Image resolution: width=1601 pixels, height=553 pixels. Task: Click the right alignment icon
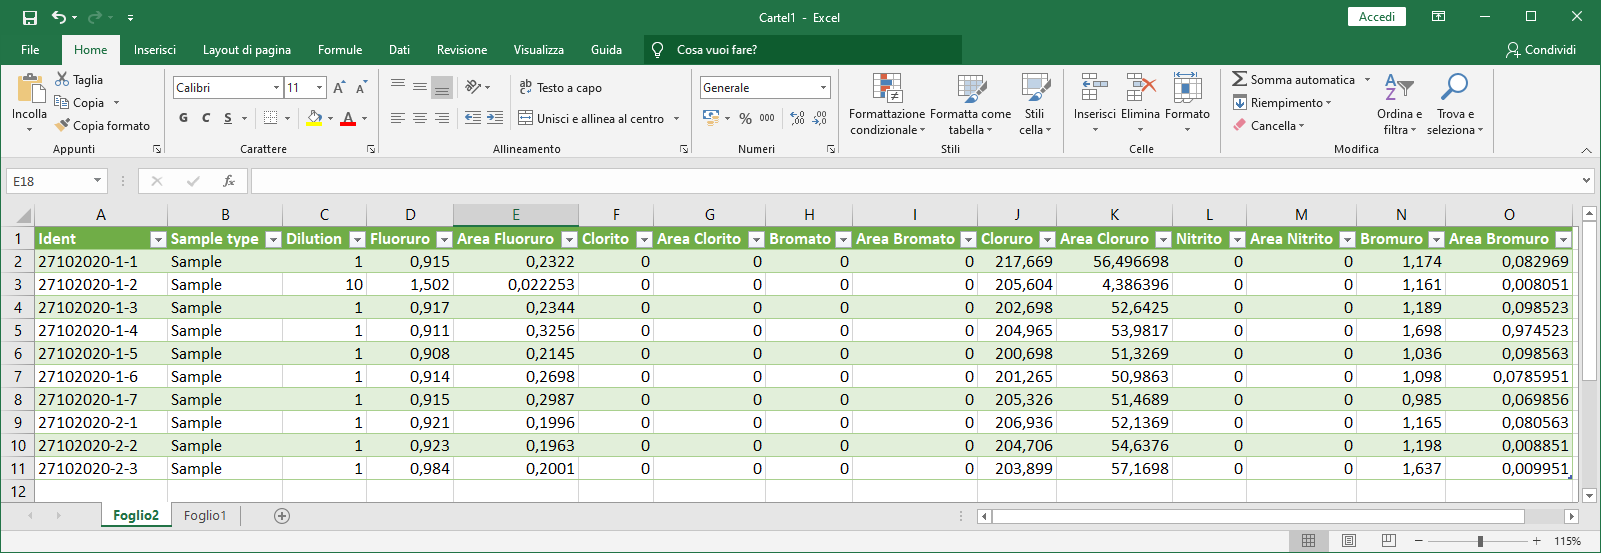click(441, 118)
